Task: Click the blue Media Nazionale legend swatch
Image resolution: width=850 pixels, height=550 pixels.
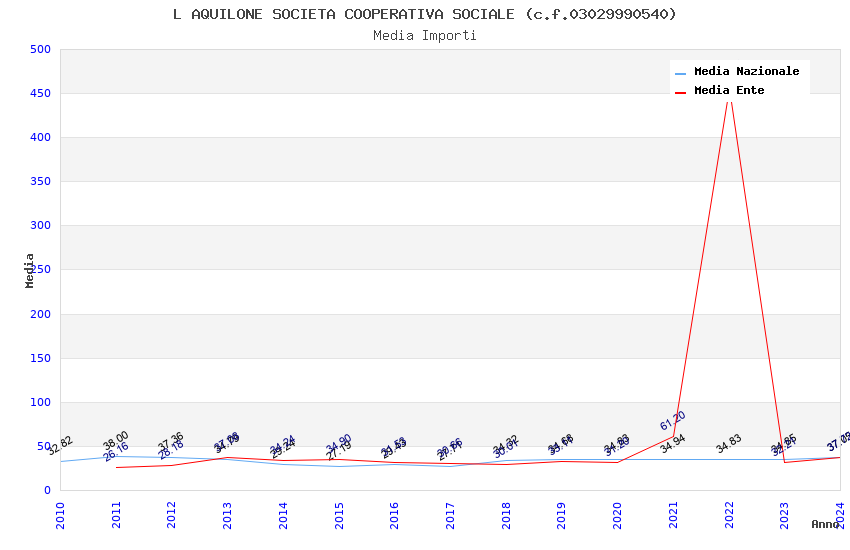Action: pyautogui.click(x=680, y=74)
